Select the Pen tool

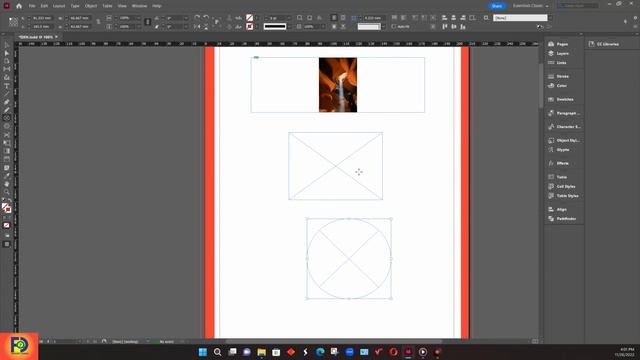point(7,102)
